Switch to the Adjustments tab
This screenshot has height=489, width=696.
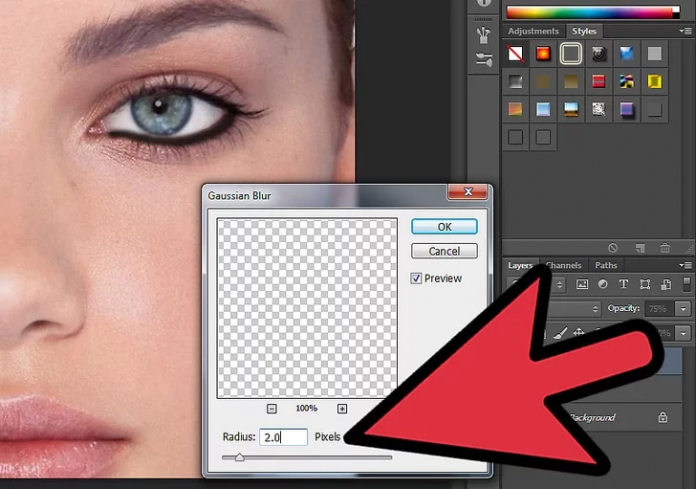pos(533,31)
